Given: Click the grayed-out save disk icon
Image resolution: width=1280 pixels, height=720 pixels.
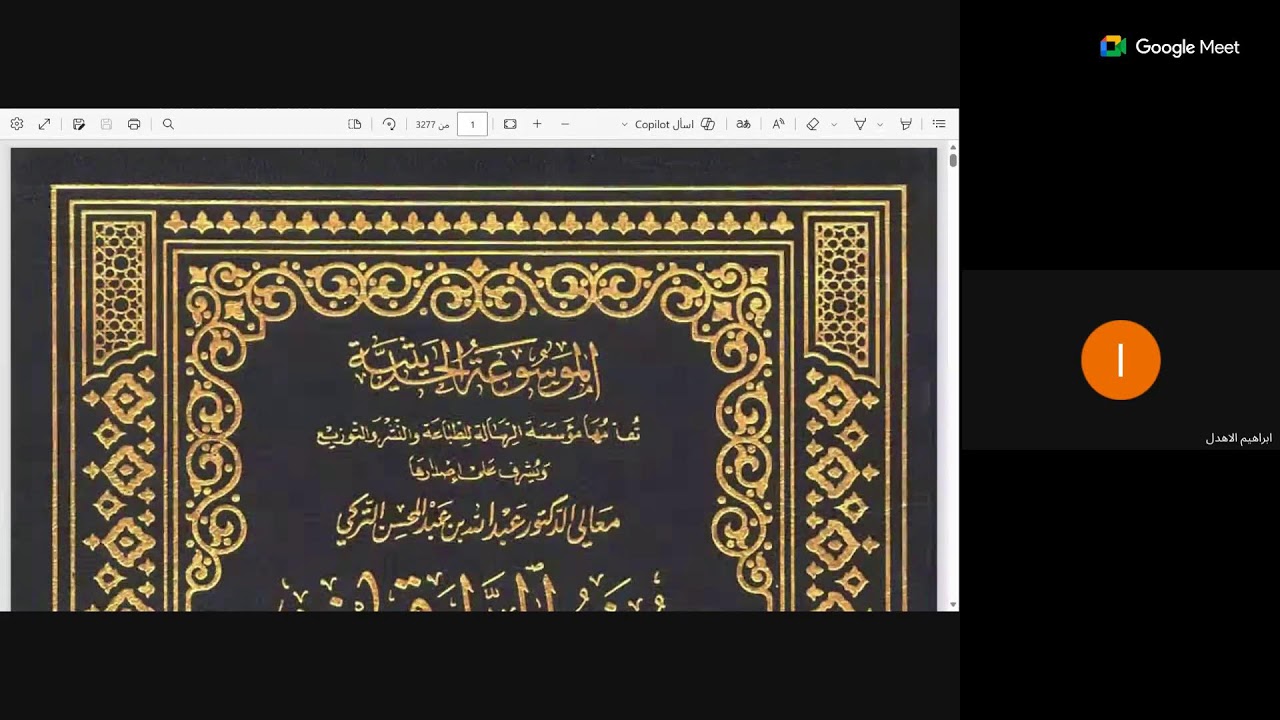Looking at the screenshot, I should (106, 124).
